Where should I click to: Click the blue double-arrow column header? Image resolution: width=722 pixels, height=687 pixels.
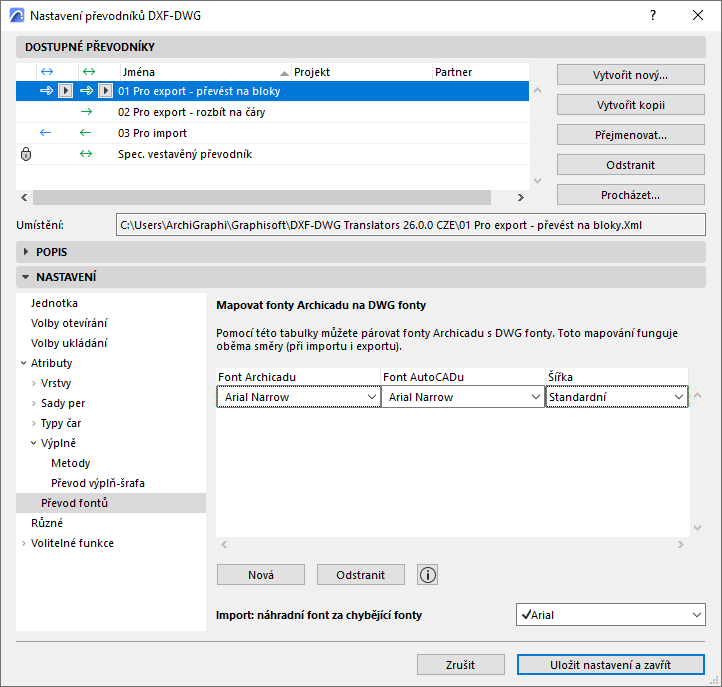pos(45,72)
